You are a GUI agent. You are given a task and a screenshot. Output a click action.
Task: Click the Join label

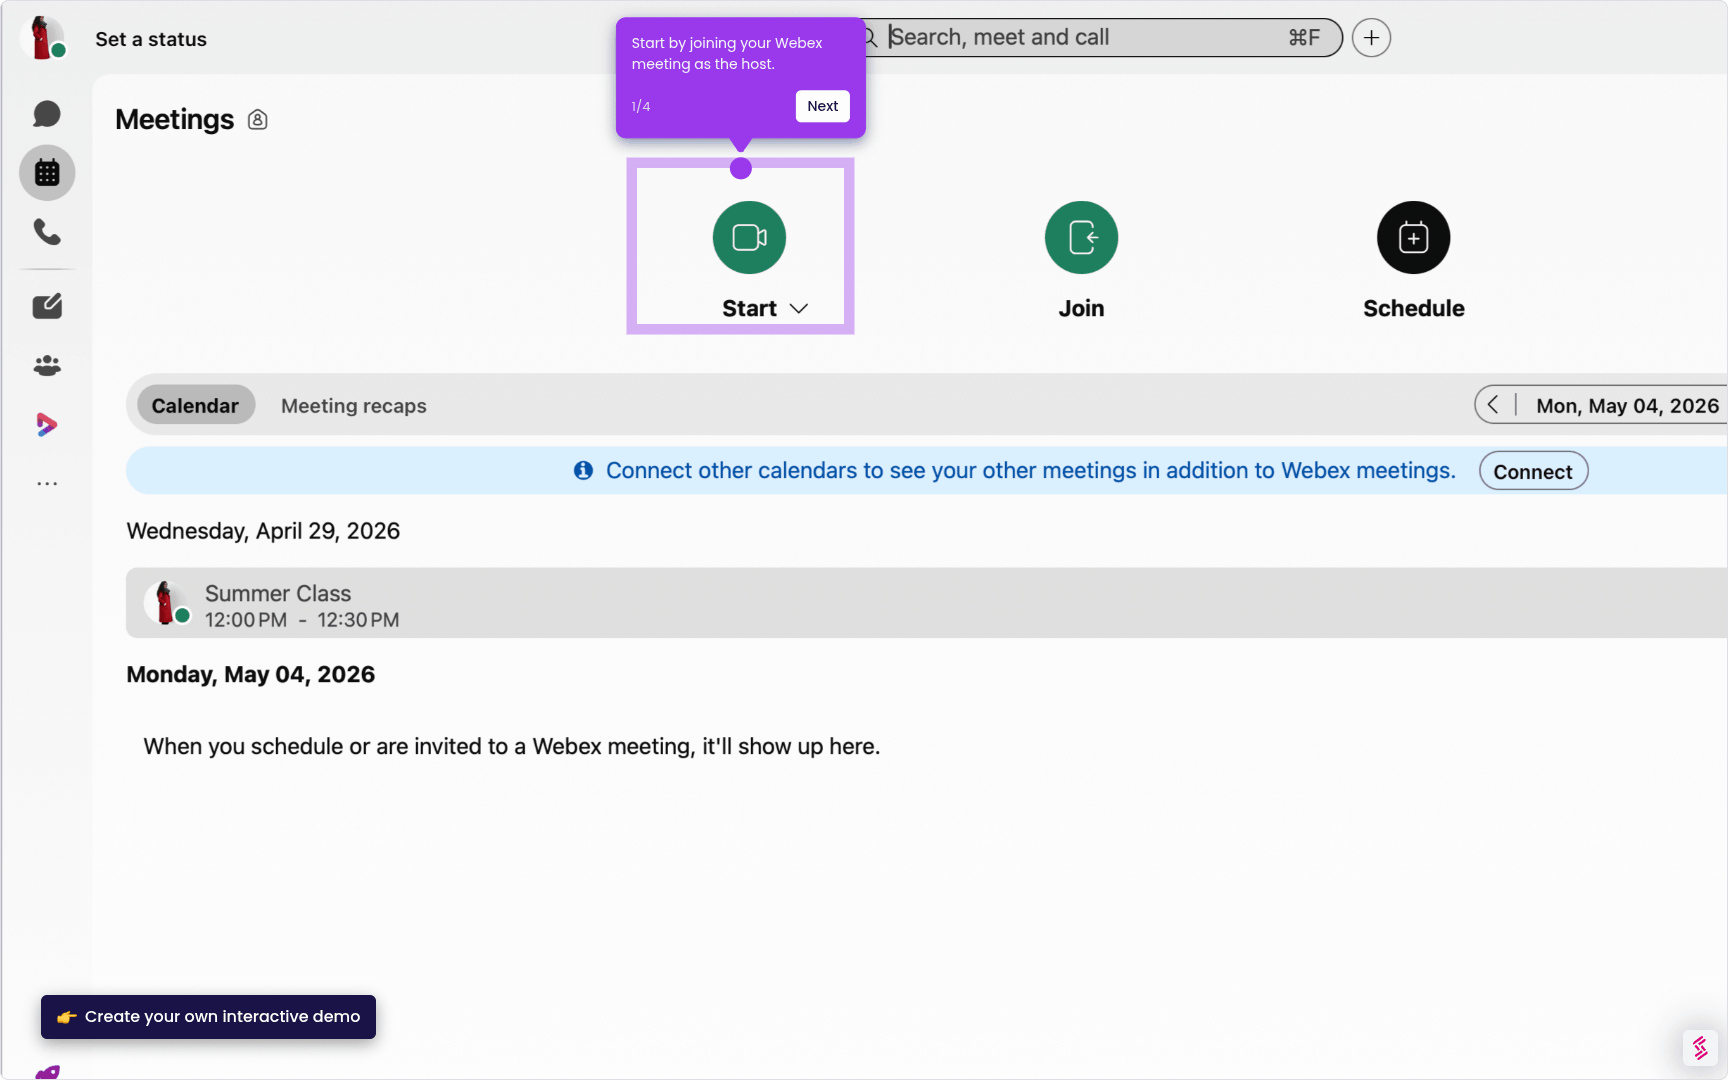1081,309
